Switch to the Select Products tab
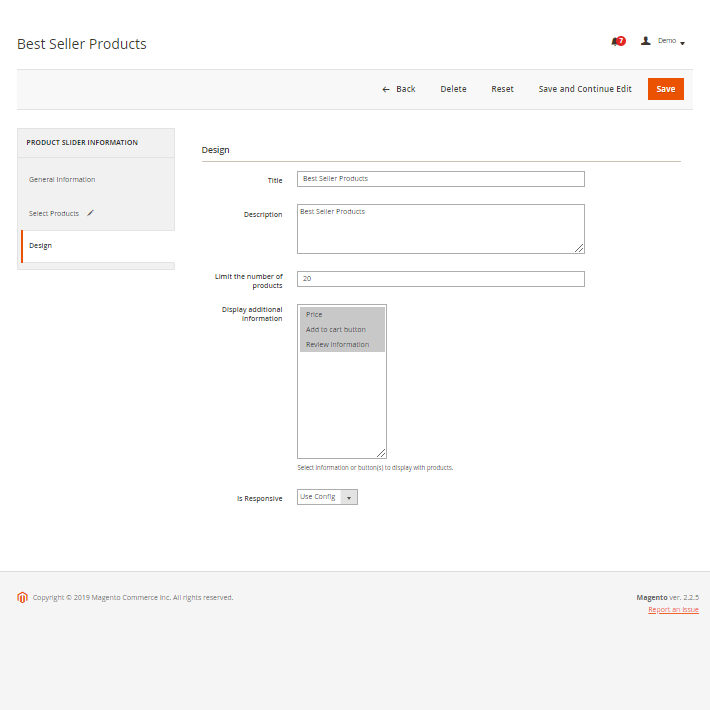Image resolution: width=710 pixels, height=710 pixels. point(54,213)
